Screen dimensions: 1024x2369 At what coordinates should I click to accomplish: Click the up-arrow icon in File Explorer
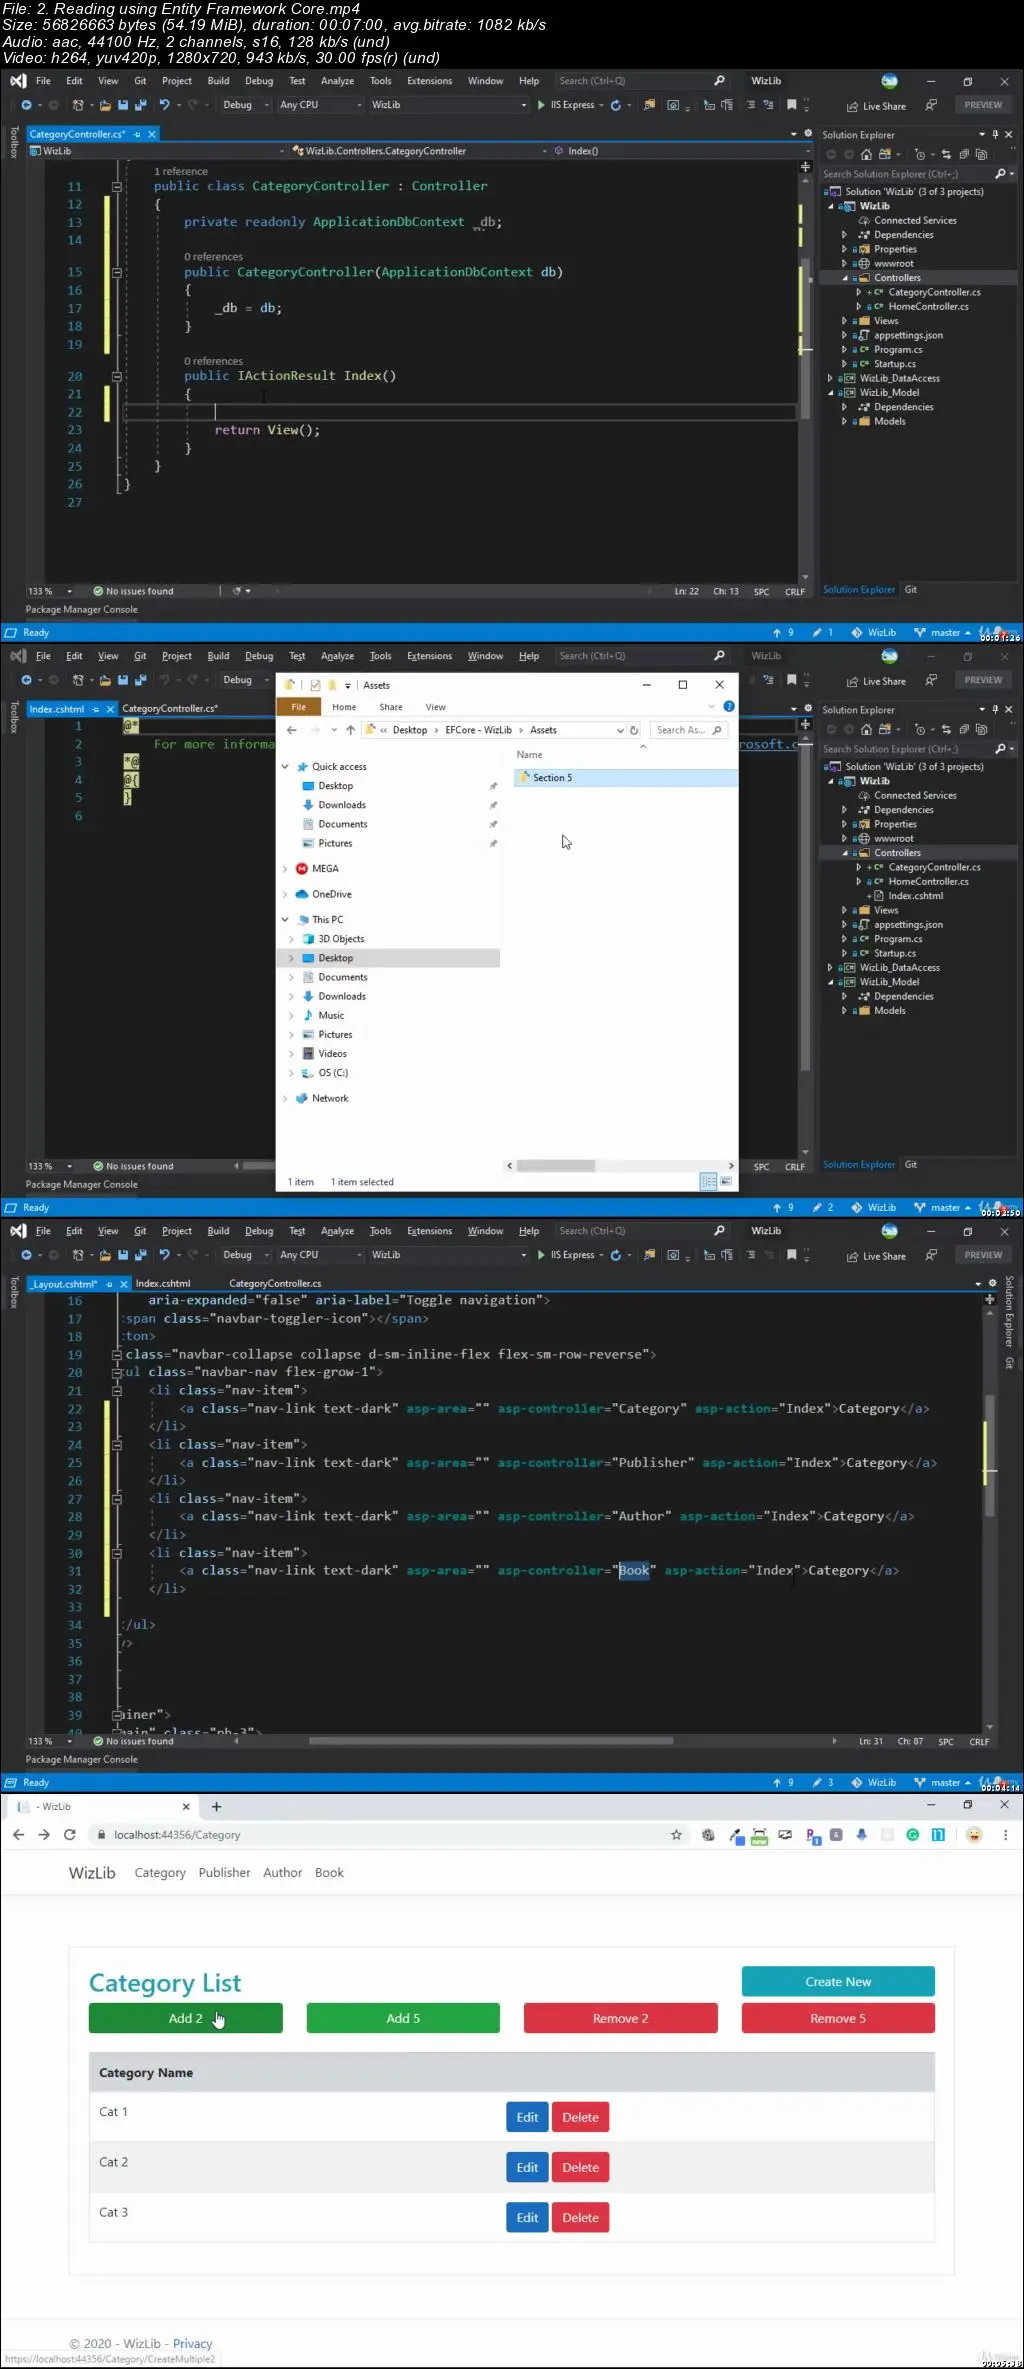point(350,730)
